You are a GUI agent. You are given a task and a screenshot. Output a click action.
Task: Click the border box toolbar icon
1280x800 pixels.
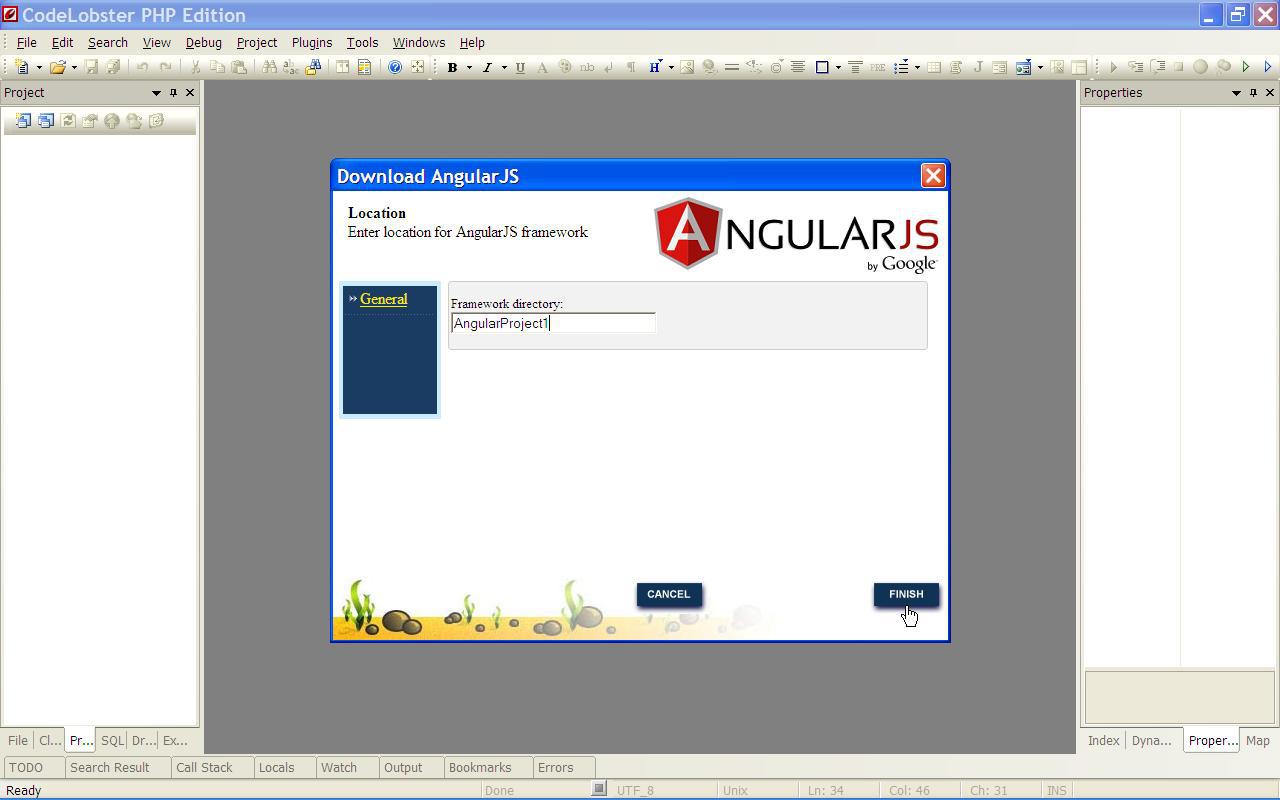pos(822,67)
